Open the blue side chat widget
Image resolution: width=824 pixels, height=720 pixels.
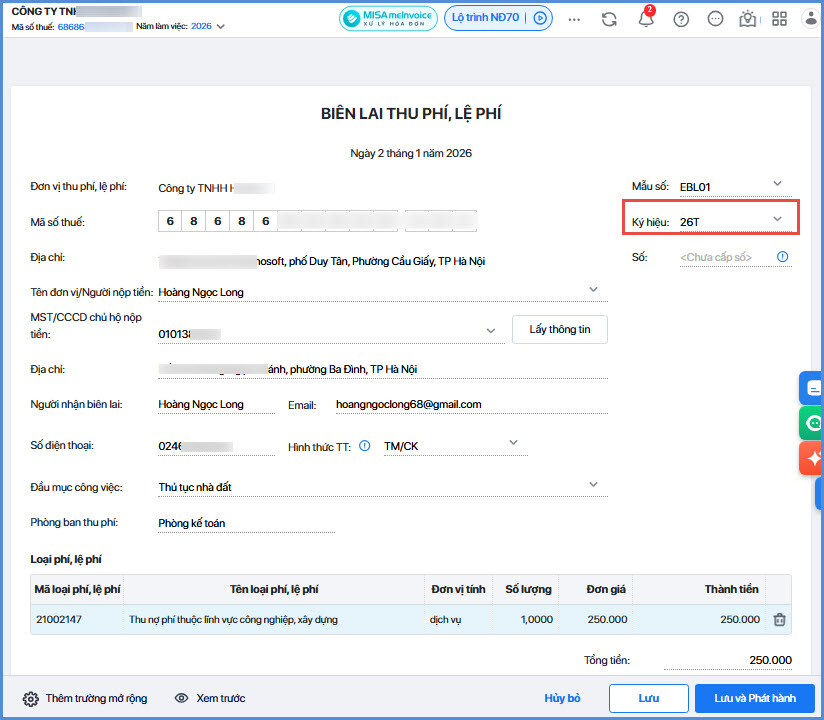[811, 388]
